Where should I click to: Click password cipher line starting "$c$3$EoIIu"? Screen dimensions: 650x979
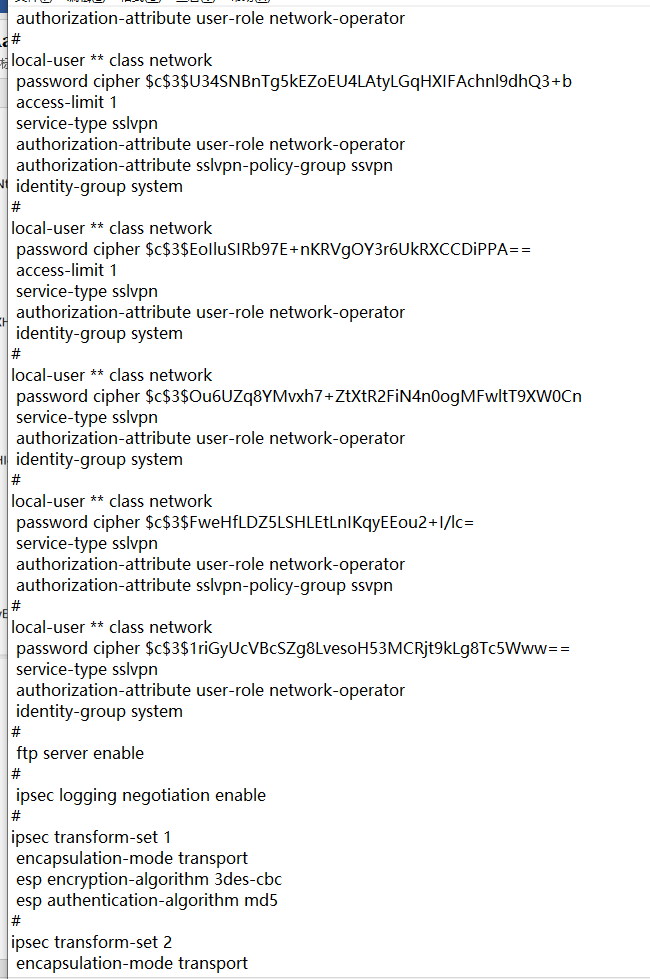(x=273, y=249)
